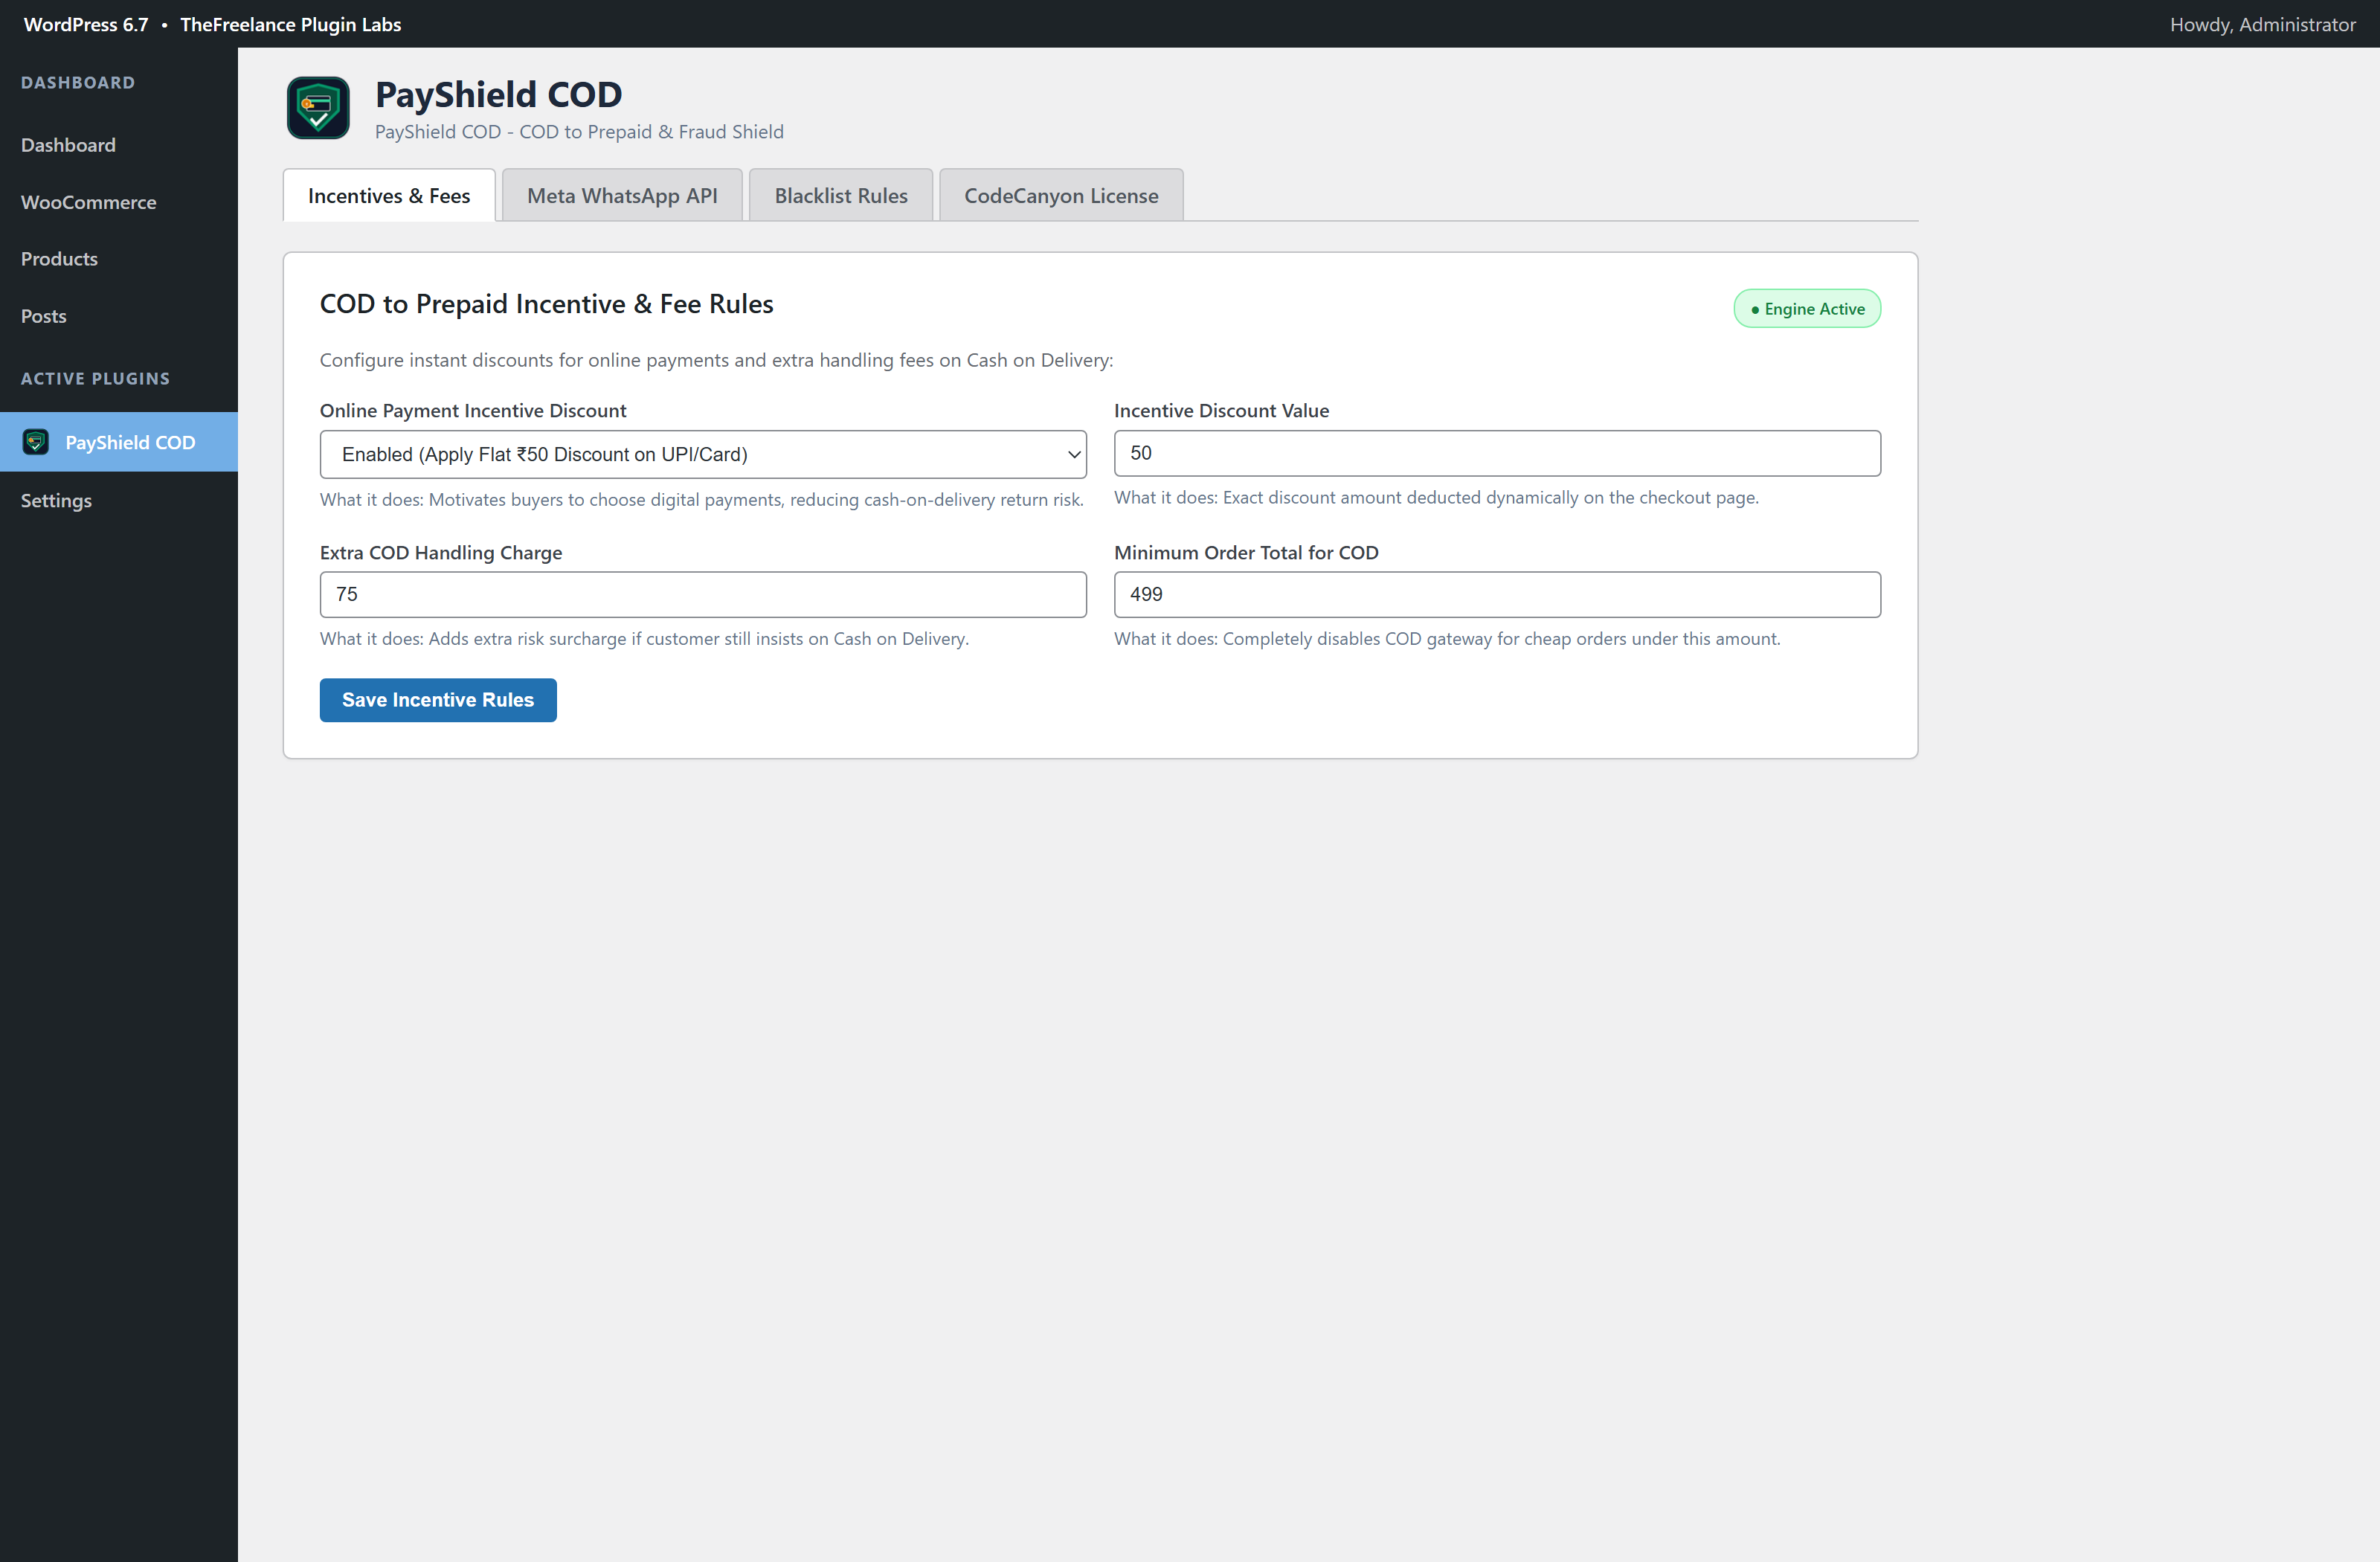Select the PayShield COD menu item
Viewport: 2380px width, 1562px height.
click(x=119, y=442)
